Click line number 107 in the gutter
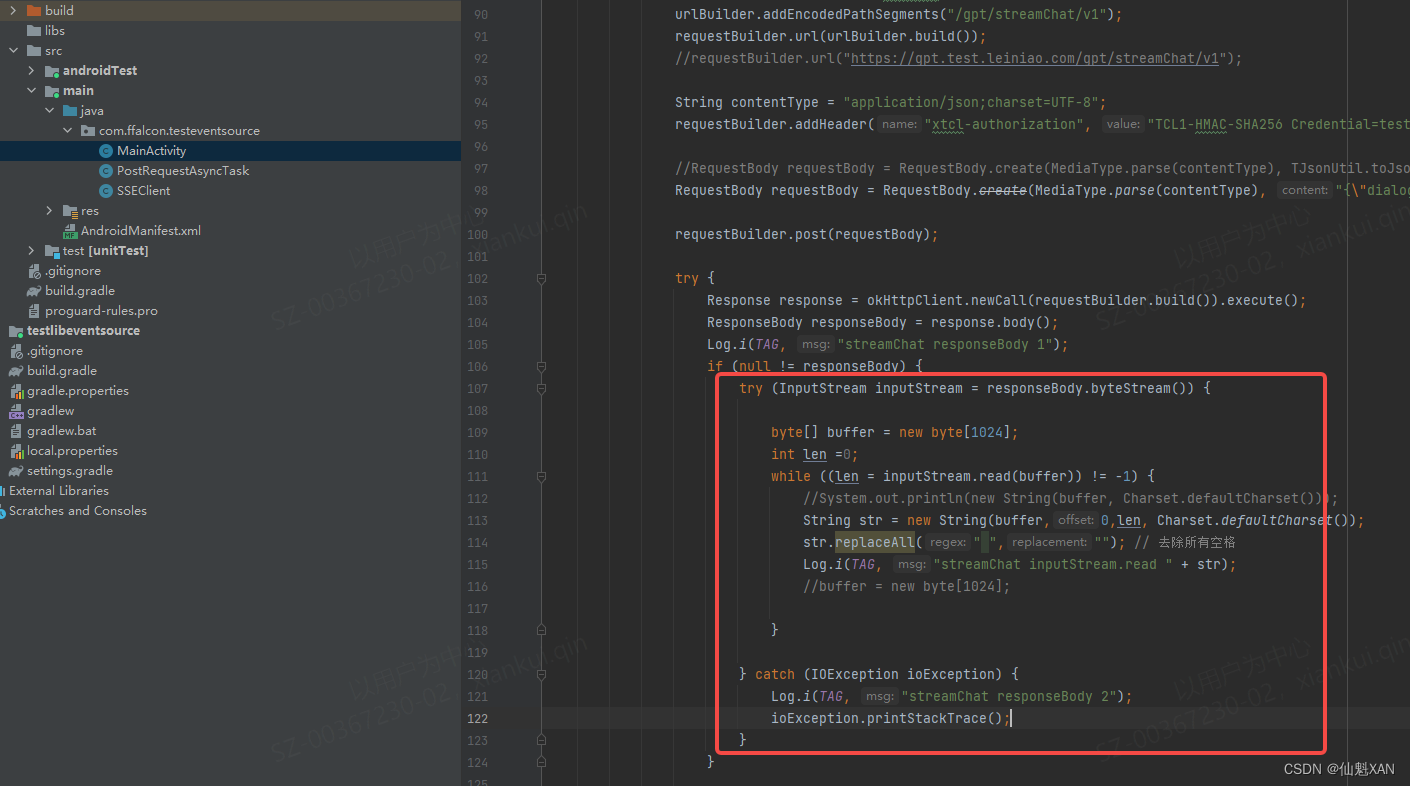Image resolution: width=1410 pixels, height=786 pixels. tap(477, 389)
